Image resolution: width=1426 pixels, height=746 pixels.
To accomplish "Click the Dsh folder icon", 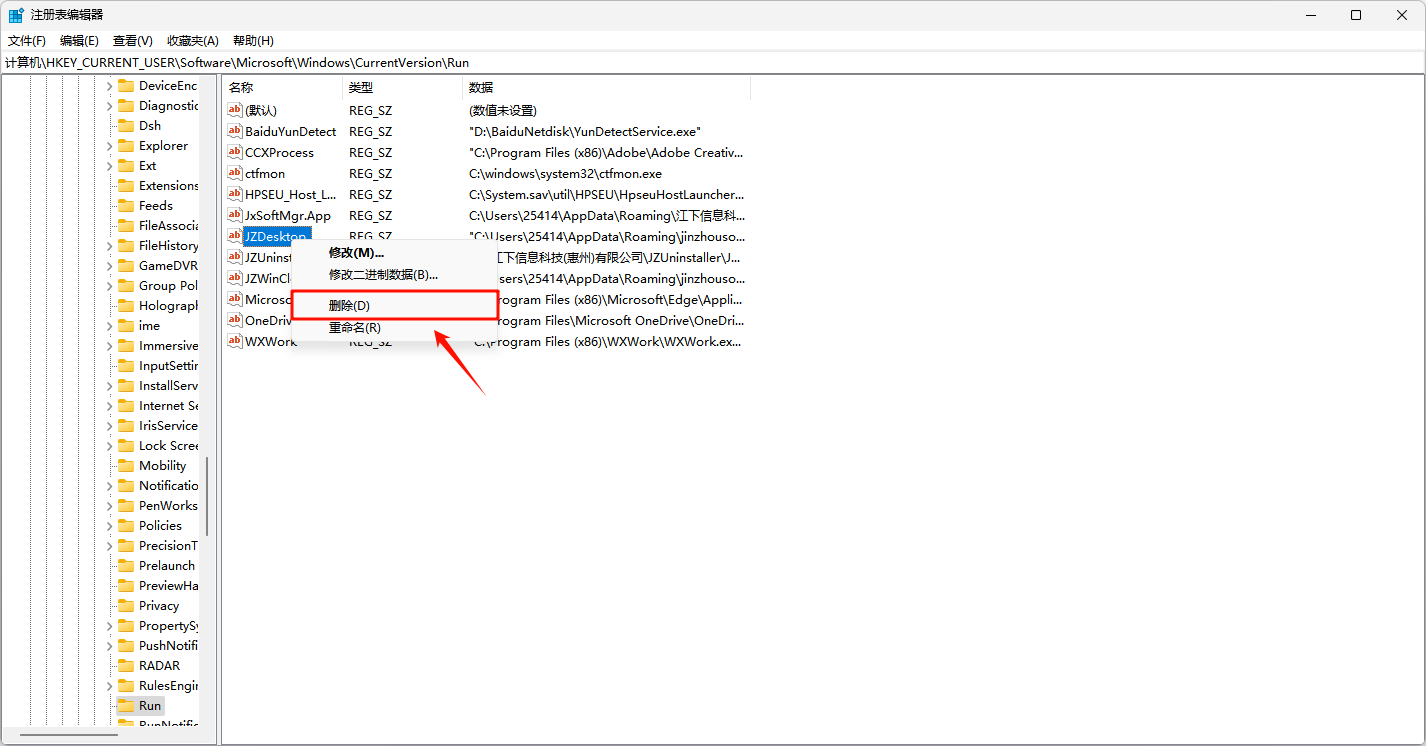I will [126, 125].
